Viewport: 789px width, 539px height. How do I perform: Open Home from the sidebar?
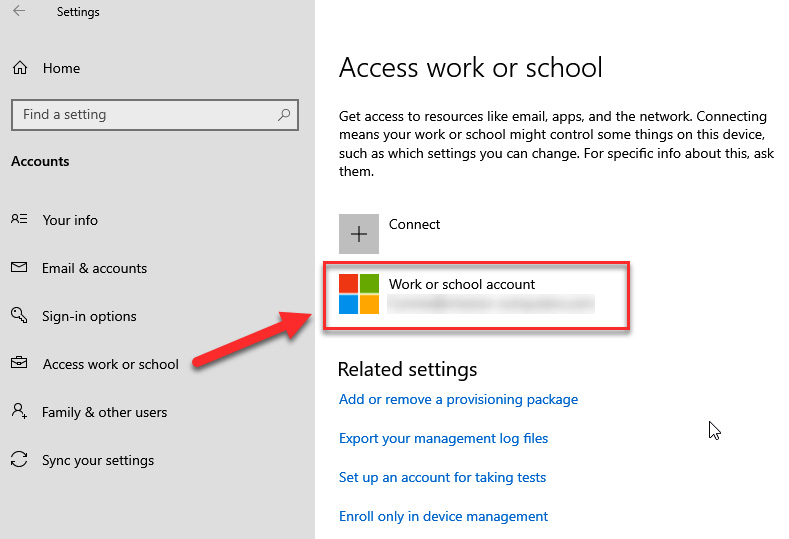(x=61, y=68)
